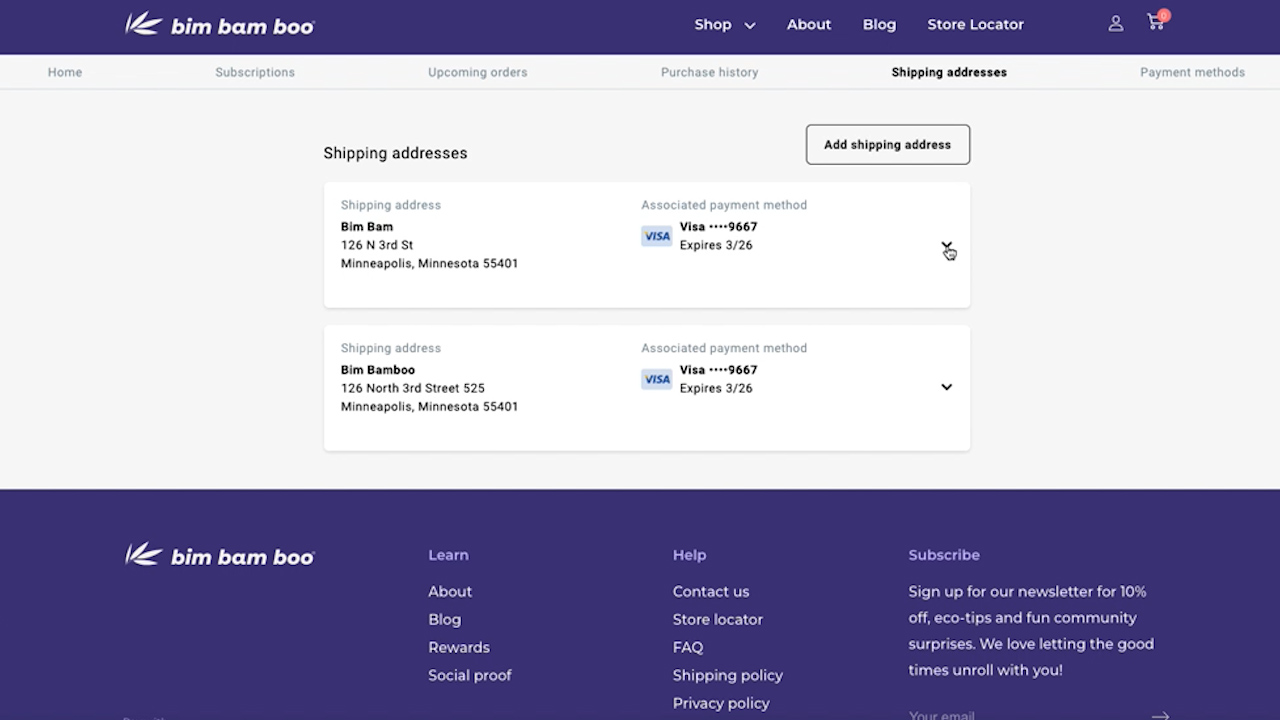Open the user account icon

[1116, 24]
